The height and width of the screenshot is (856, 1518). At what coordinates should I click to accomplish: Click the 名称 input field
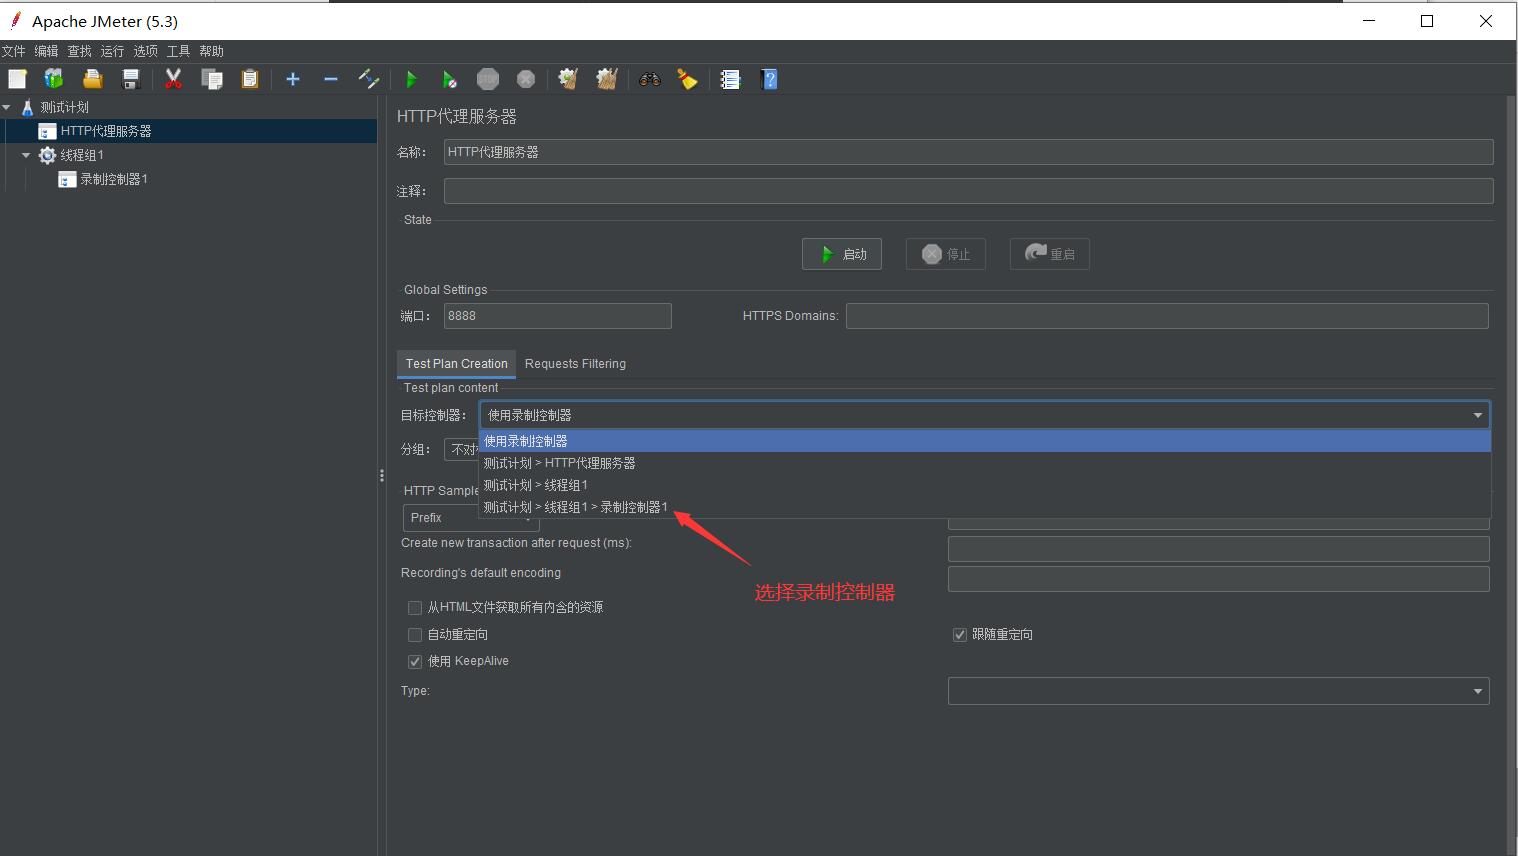pos(968,152)
